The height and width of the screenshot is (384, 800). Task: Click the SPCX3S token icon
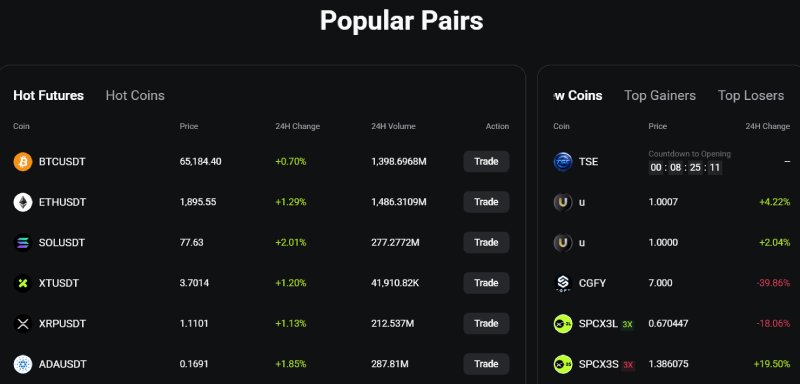tap(563, 364)
